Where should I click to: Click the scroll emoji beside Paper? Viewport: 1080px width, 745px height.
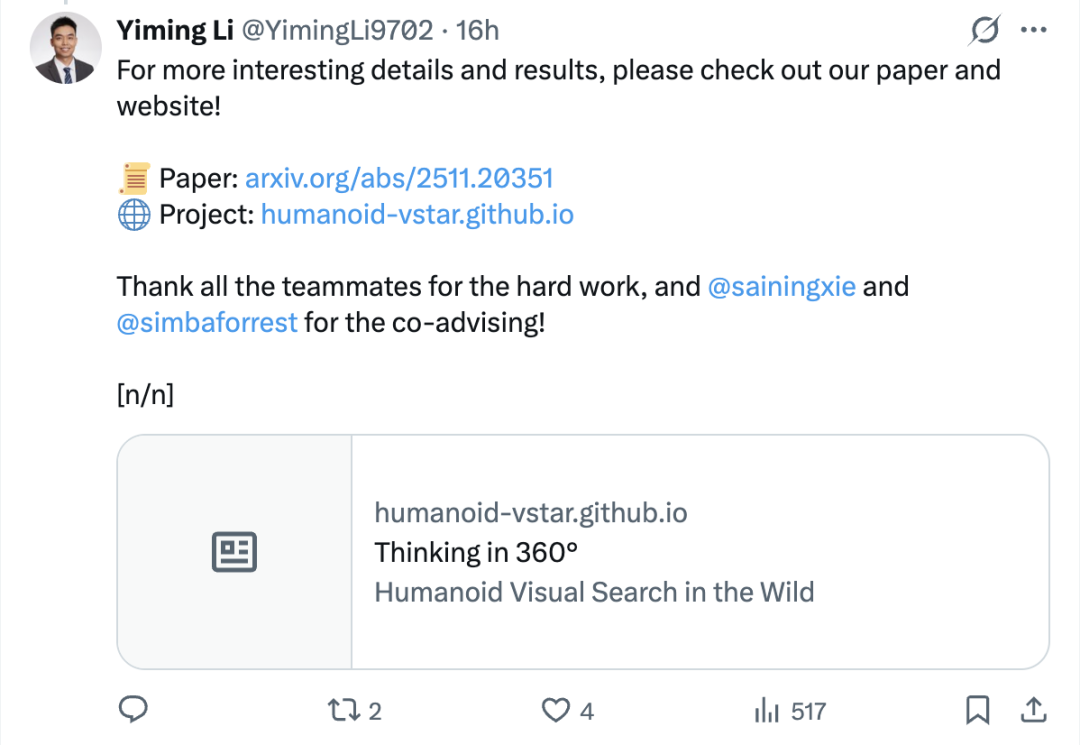point(134,179)
